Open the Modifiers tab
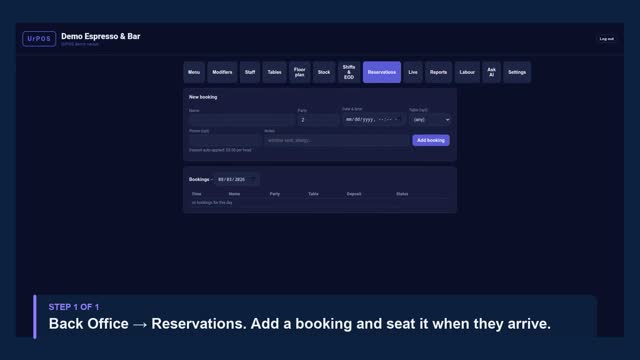 [222, 72]
